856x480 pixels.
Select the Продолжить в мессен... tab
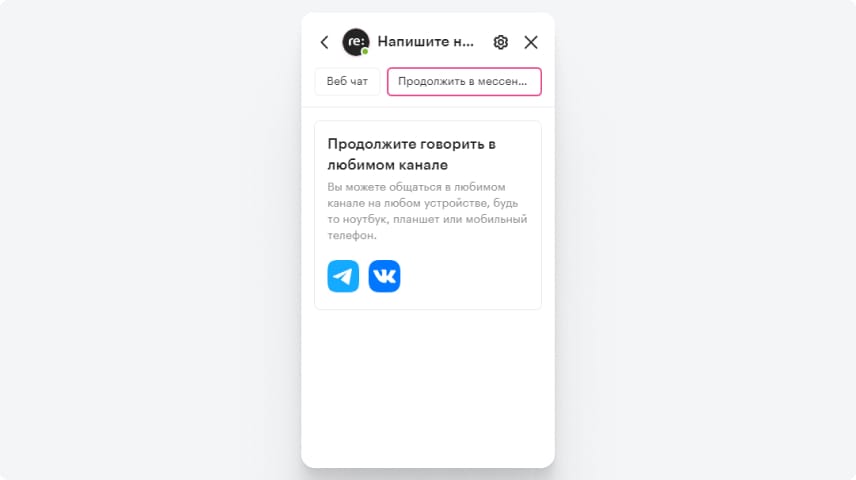click(464, 81)
